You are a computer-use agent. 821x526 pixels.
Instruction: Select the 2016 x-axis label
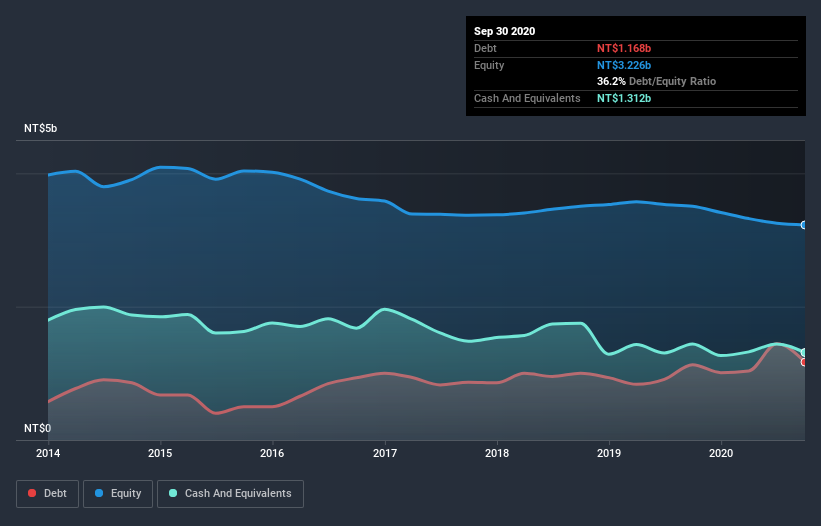tap(272, 453)
